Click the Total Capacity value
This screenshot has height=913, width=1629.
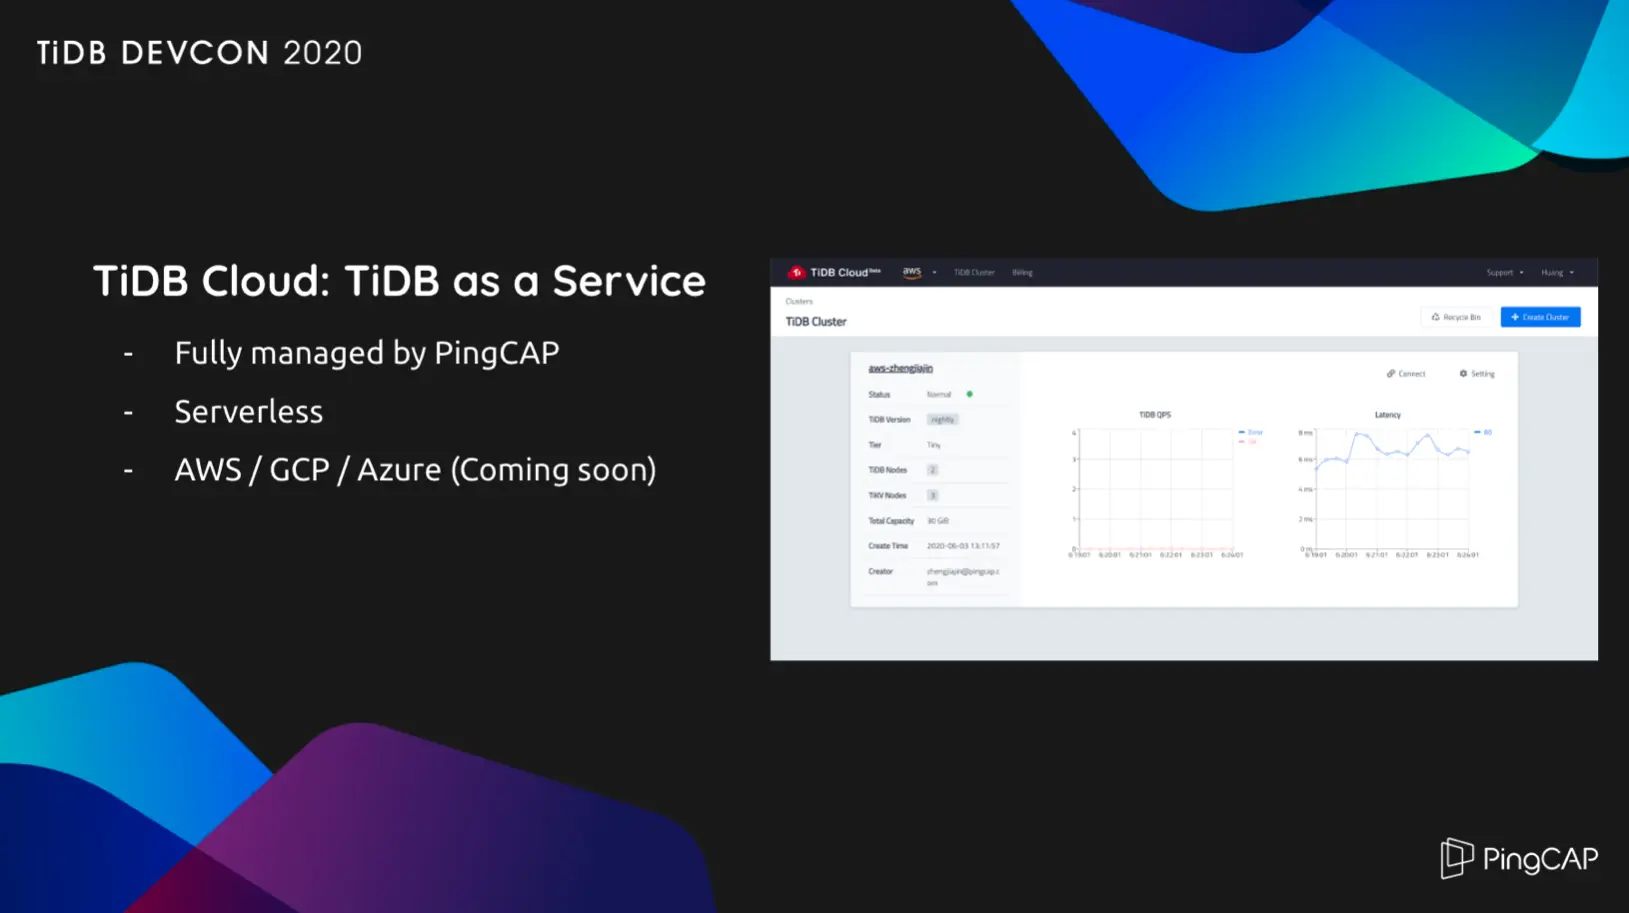tap(938, 521)
